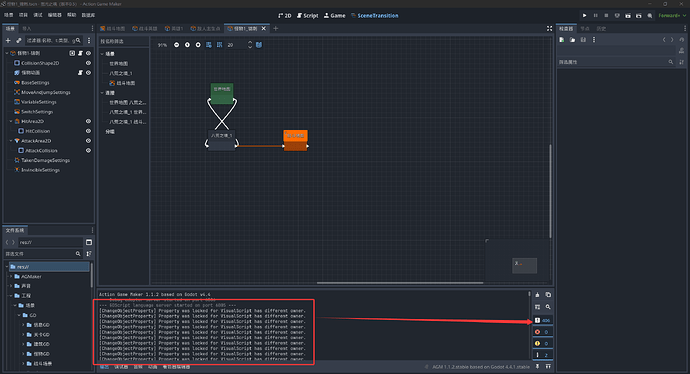This screenshot has height=374, width=690.
Task: Run a specific scene clapper icon
Action: click(x=639, y=15)
